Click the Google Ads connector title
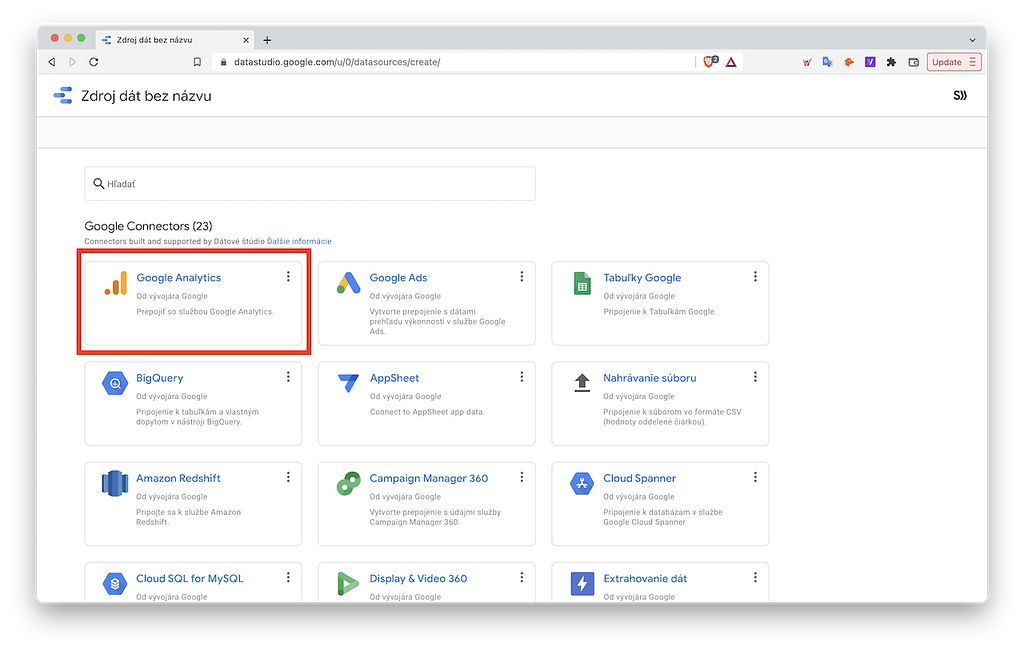 pos(398,278)
